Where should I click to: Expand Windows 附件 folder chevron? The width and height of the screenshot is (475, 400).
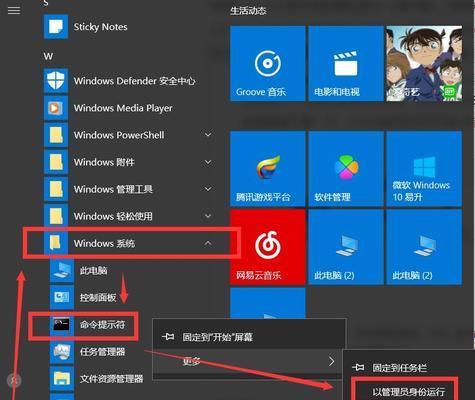208,162
